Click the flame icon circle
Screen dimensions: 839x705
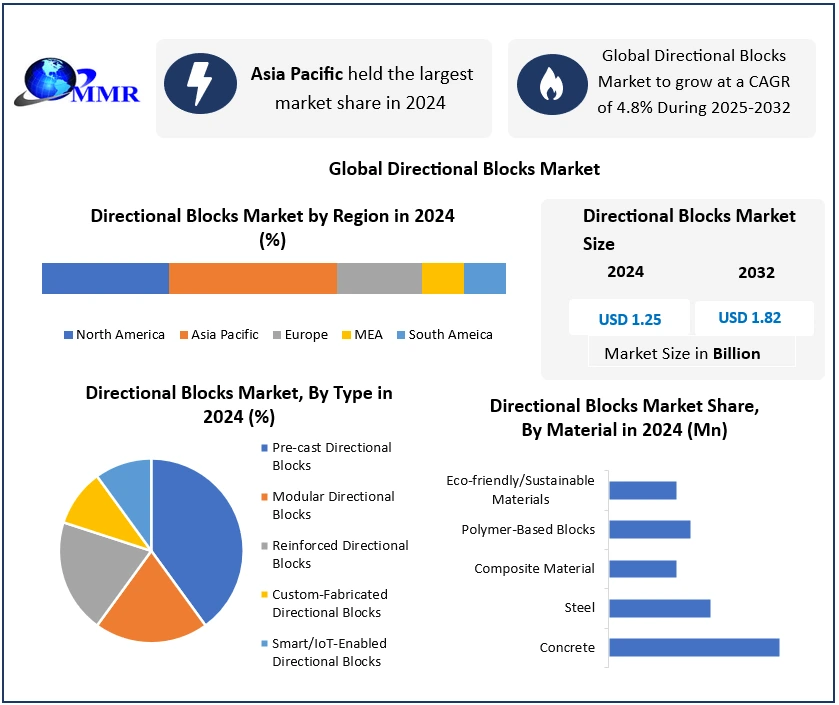[x=551, y=86]
